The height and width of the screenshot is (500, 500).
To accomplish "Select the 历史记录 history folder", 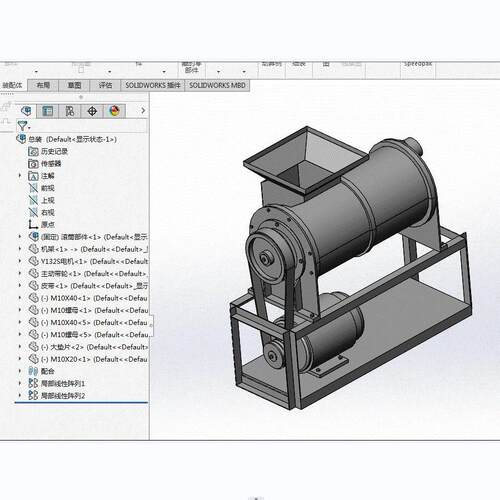I will (x=48, y=151).
